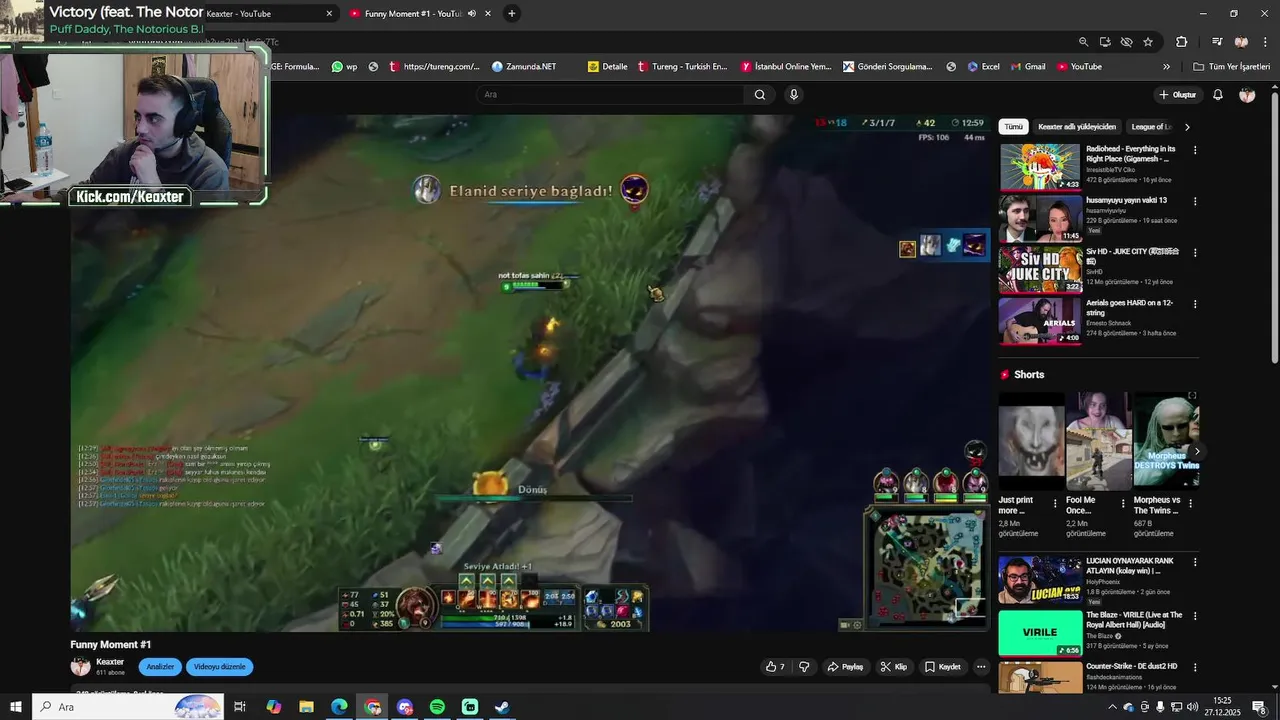Open Keaxter channel avatar below video

point(80,667)
